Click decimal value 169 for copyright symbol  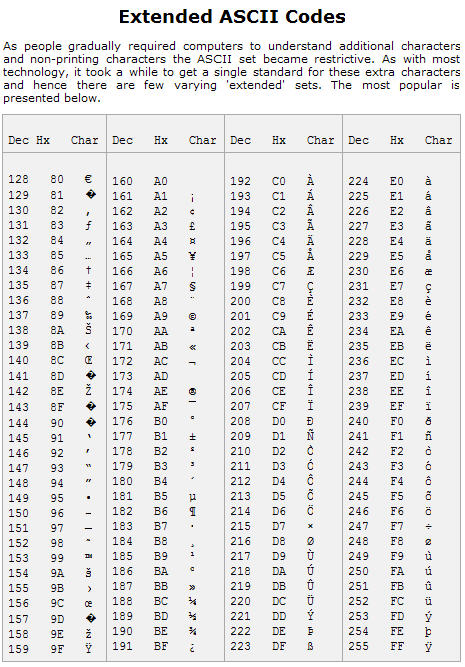tap(123, 316)
